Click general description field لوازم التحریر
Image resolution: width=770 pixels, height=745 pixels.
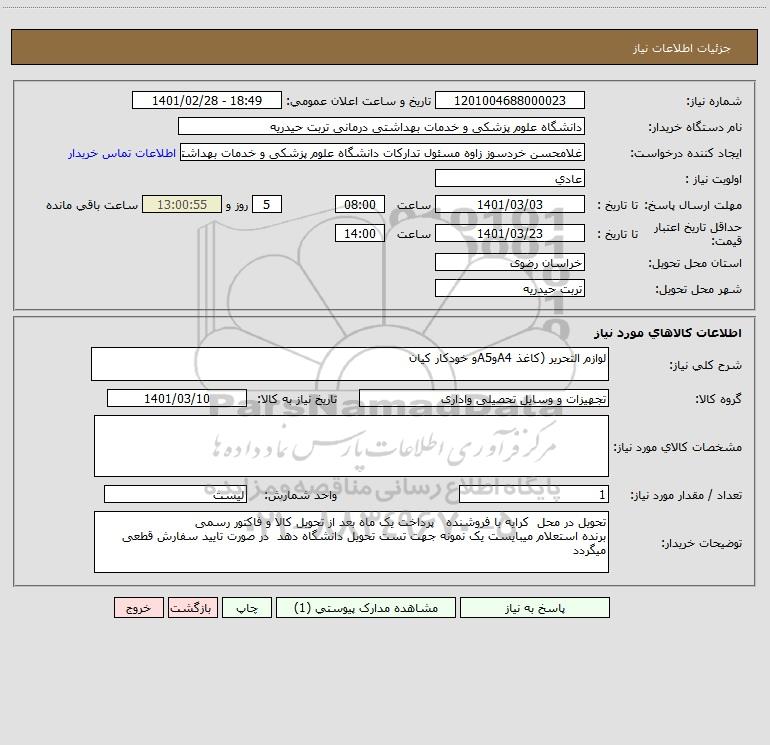tap(350, 364)
